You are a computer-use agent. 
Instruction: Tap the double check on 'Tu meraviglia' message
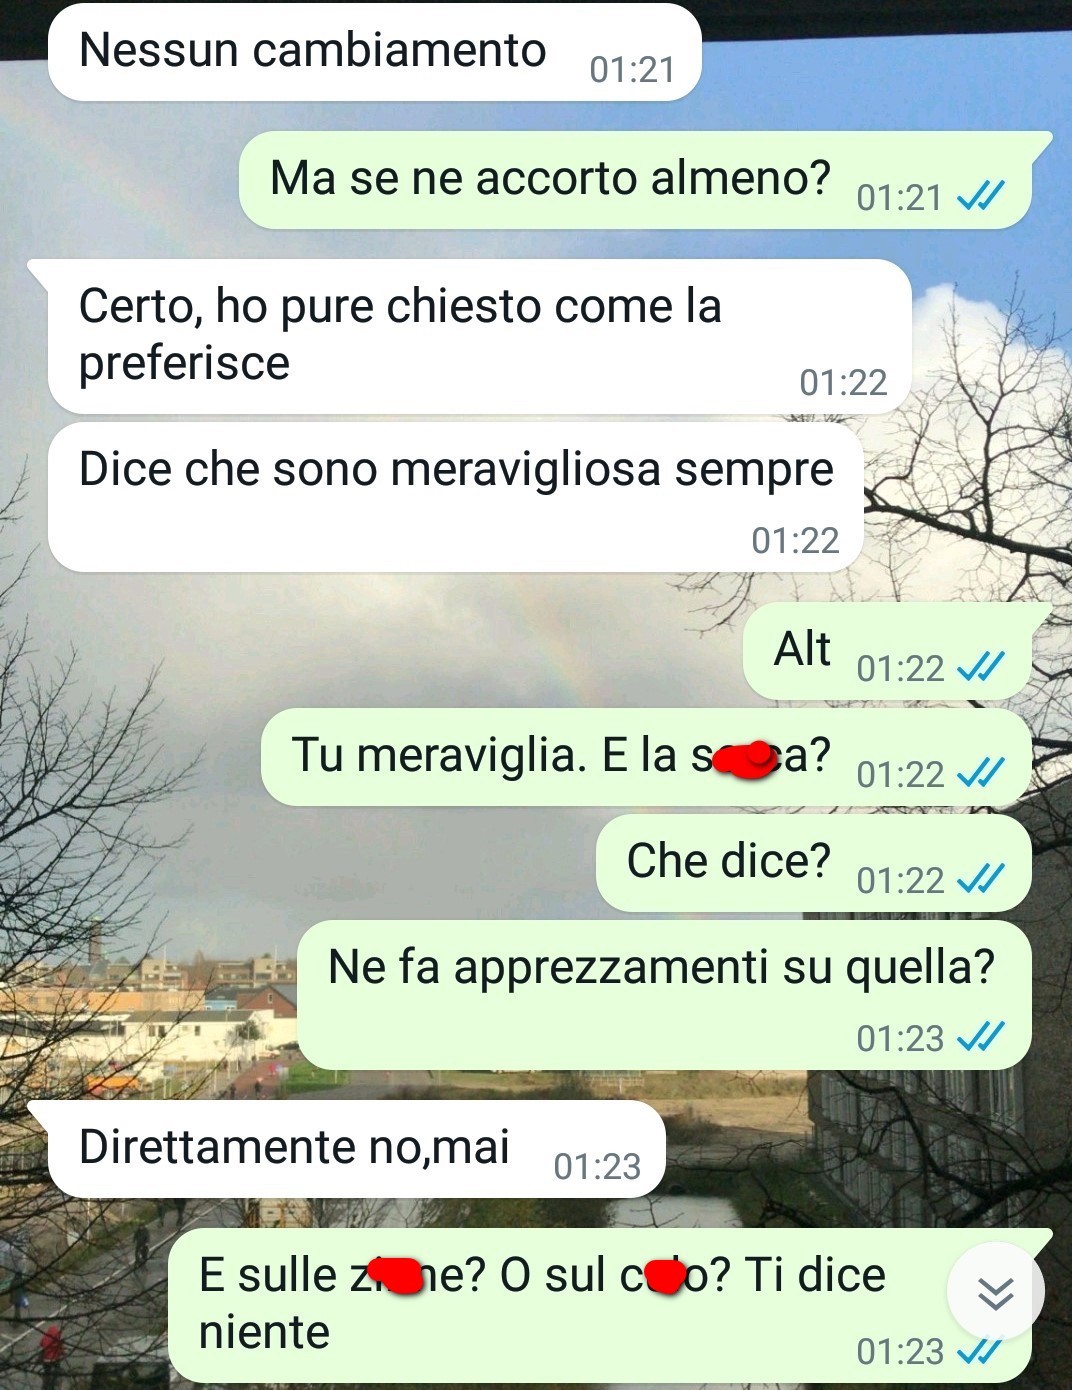(980, 773)
